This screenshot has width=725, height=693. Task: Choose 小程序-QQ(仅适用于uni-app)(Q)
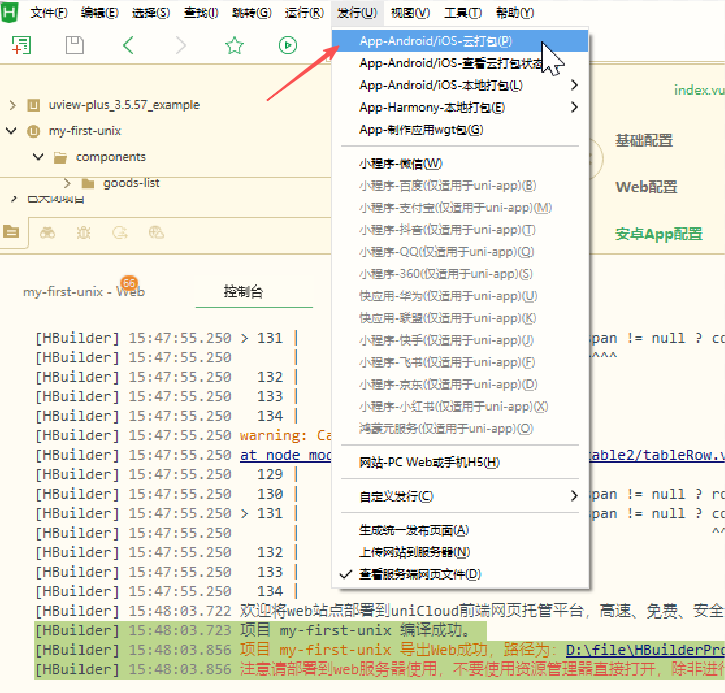click(x=460, y=252)
